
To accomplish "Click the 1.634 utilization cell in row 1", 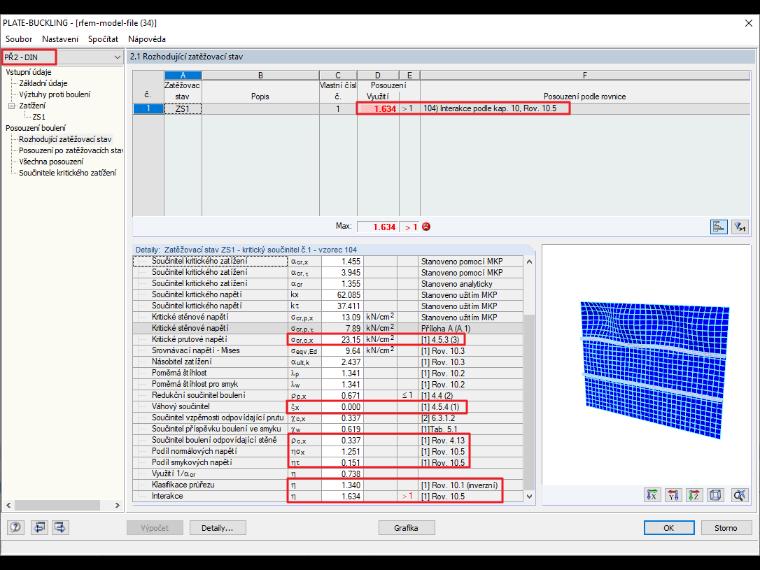I will pos(378,109).
